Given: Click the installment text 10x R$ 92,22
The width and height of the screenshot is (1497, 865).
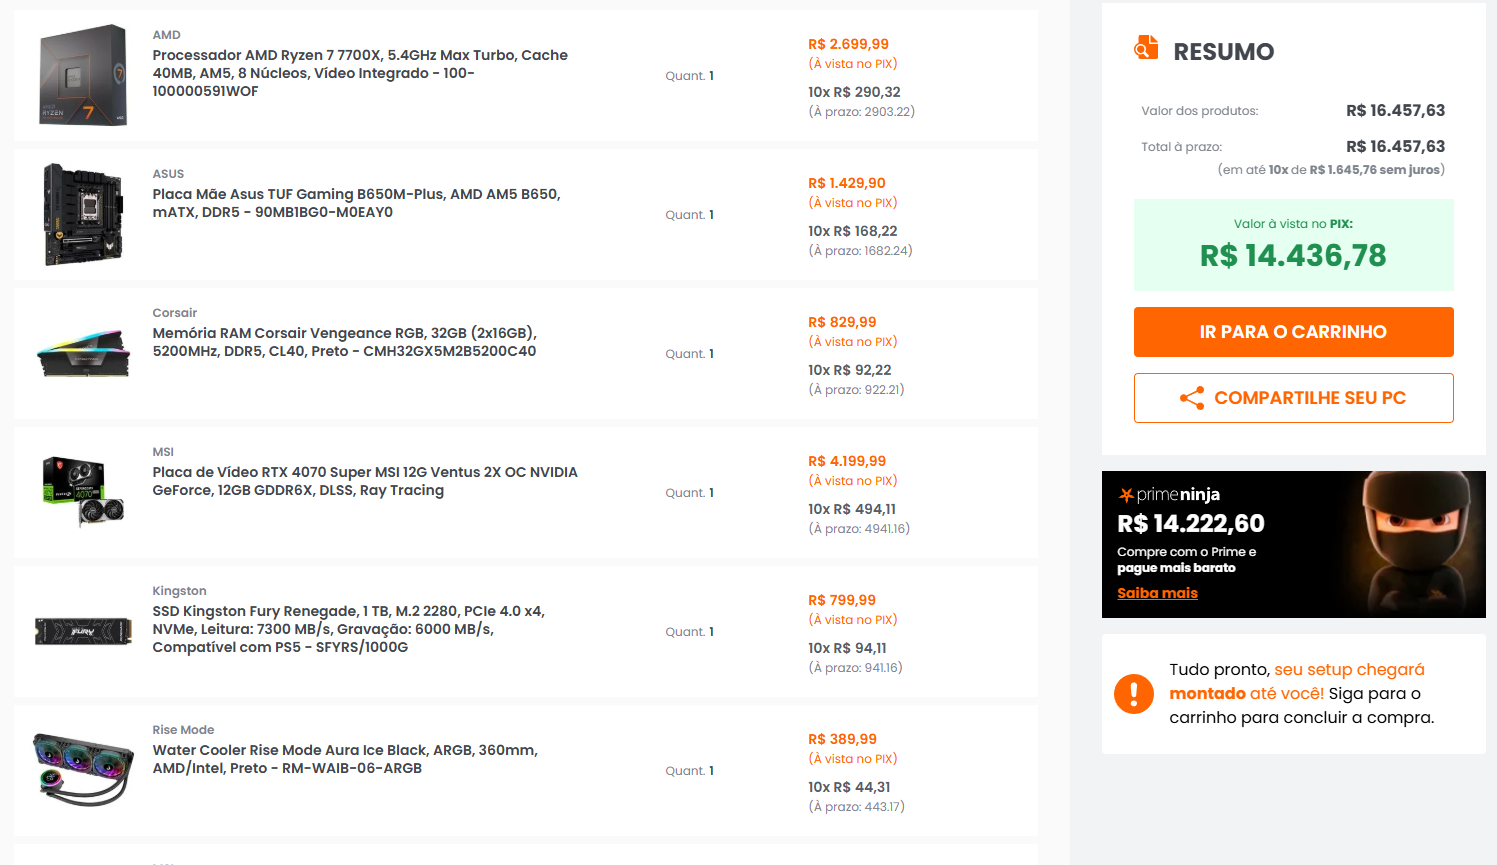Looking at the screenshot, I should click(x=849, y=370).
